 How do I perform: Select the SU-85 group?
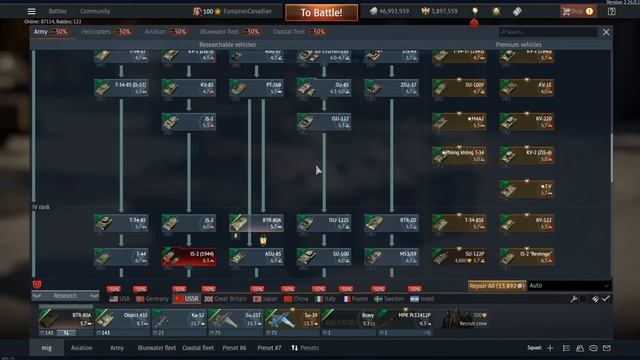point(324,88)
